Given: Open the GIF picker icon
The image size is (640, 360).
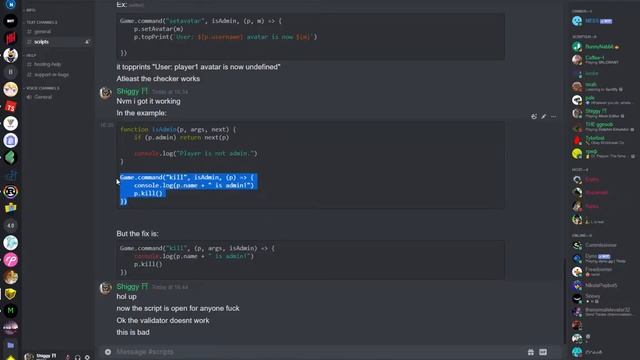Looking at the screenshot, I should pos(543,352).
